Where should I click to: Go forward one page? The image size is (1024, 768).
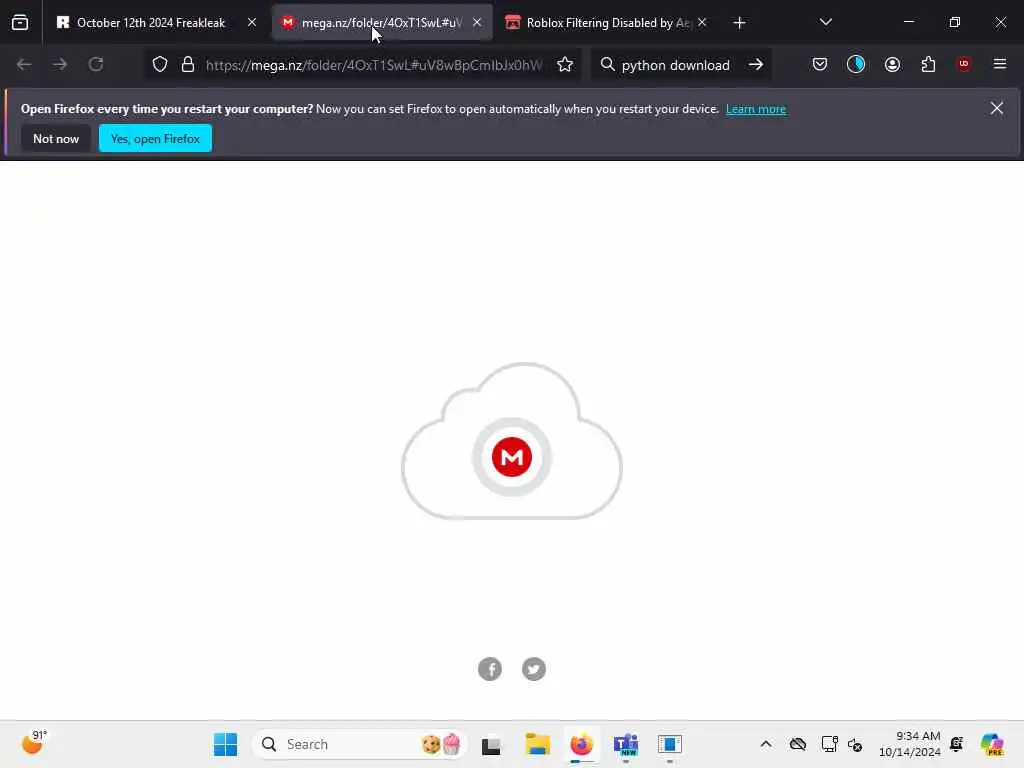[60, 65]
